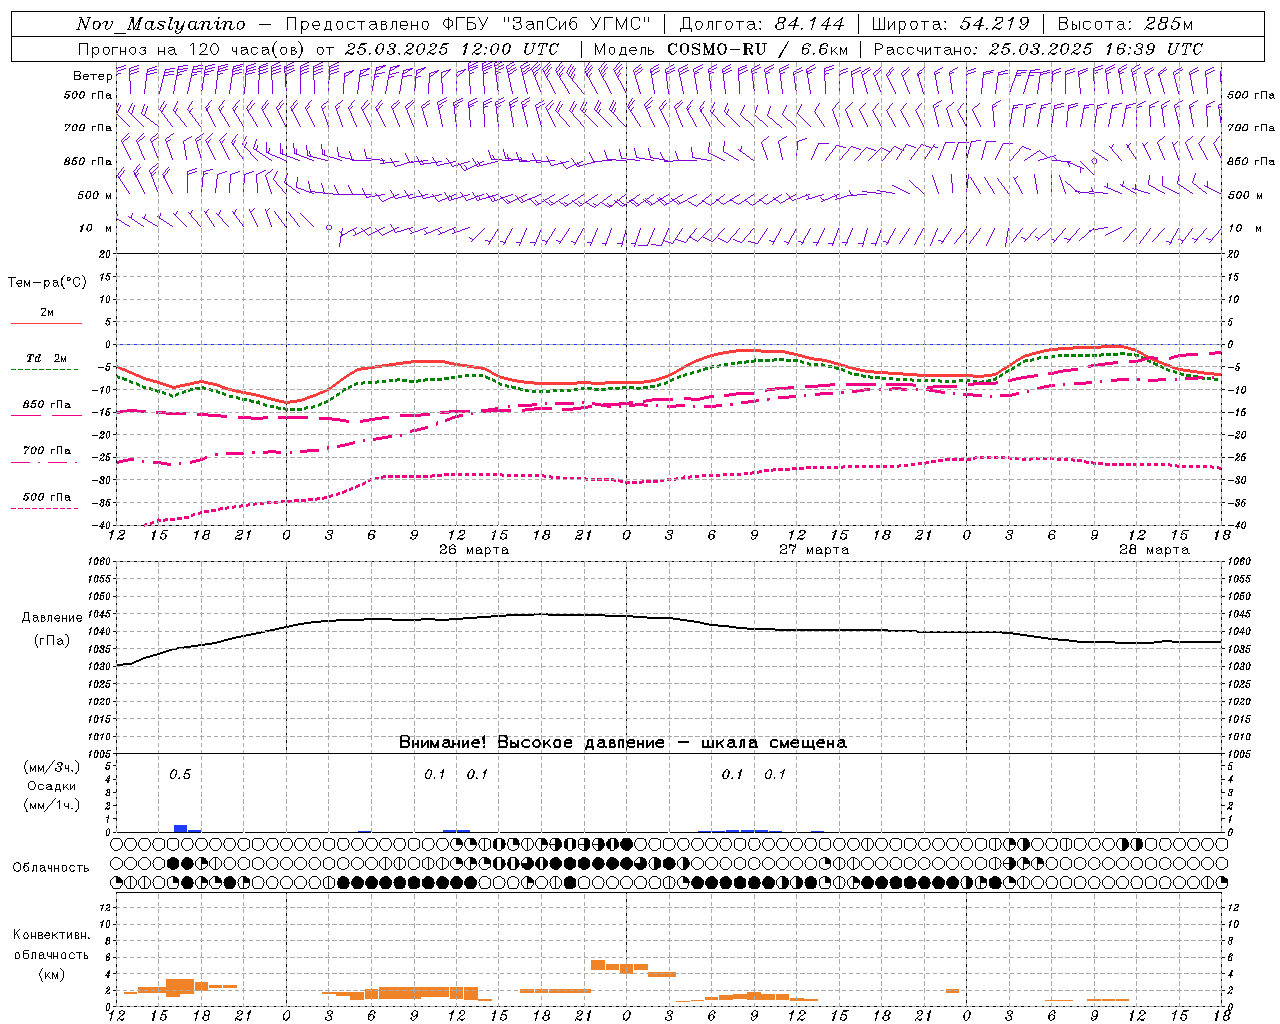Click the 500 гПа temperature legend entry
The height and width of the screenshot is (1024, 1280).
[46, 497]
